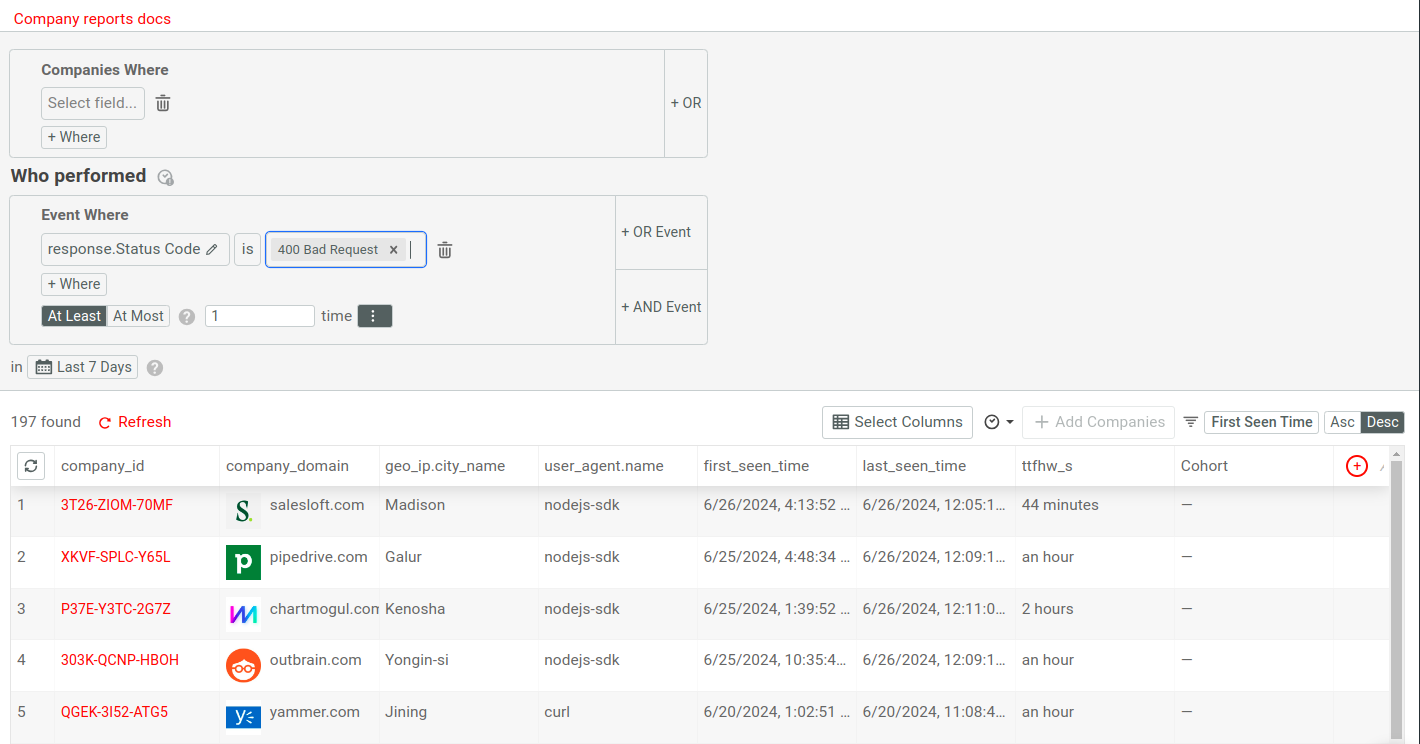Viewport: 1420px width, 744px height.
Task: Click the Select Columns button
Action: (x=897, y=422)
